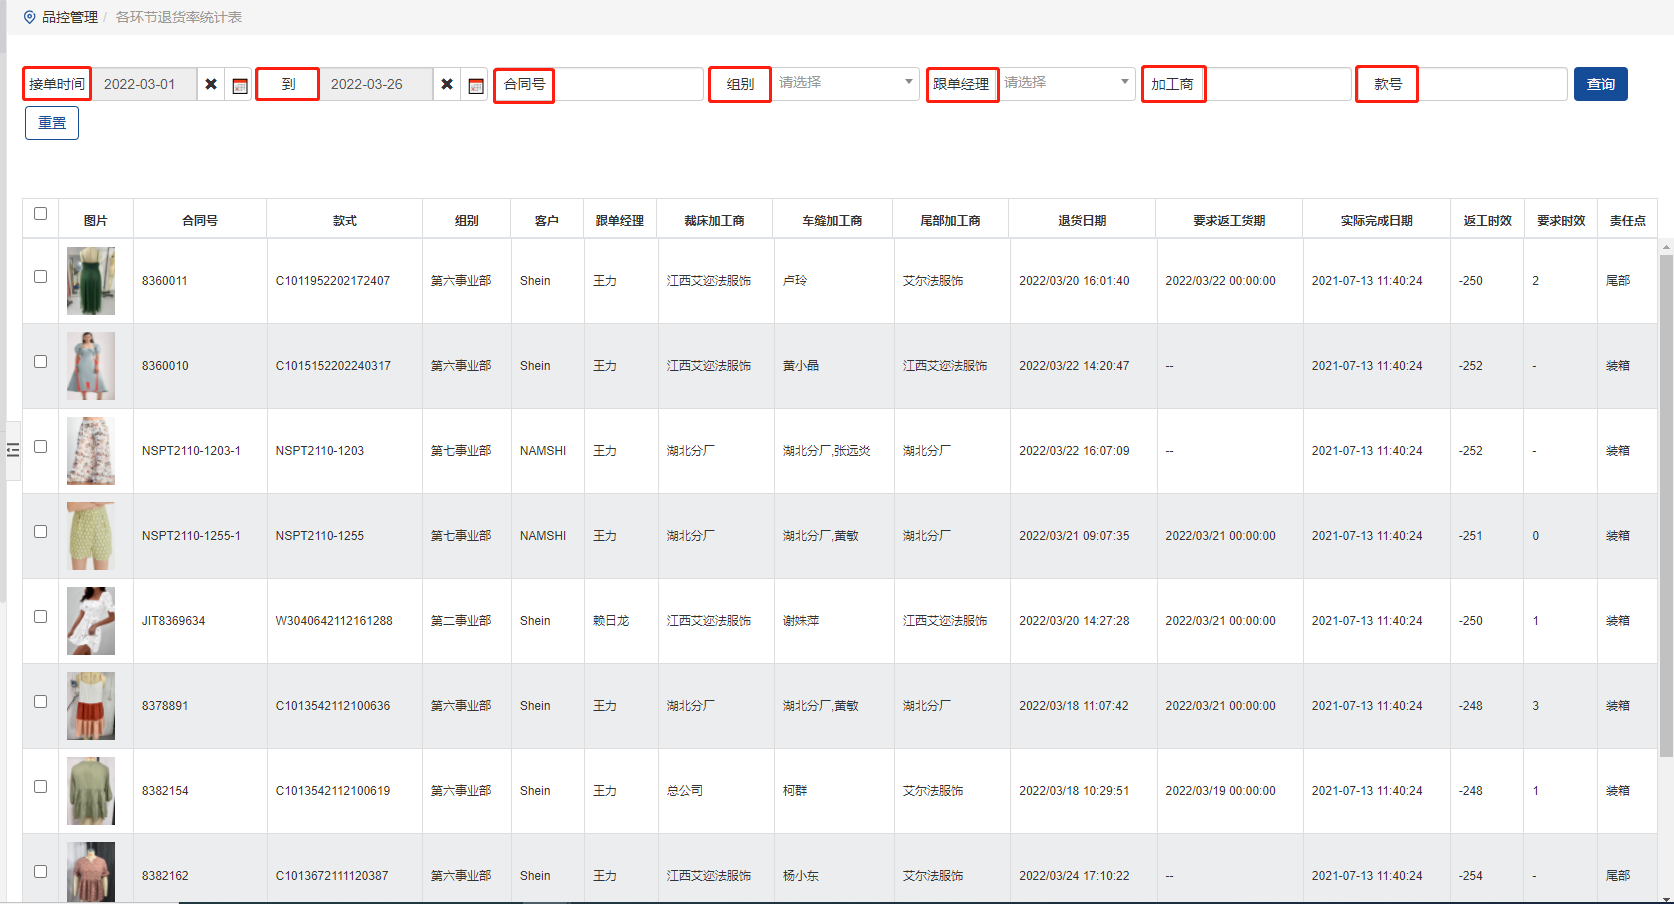Expand the 跟单经理 dropdown

point(1066,83)
